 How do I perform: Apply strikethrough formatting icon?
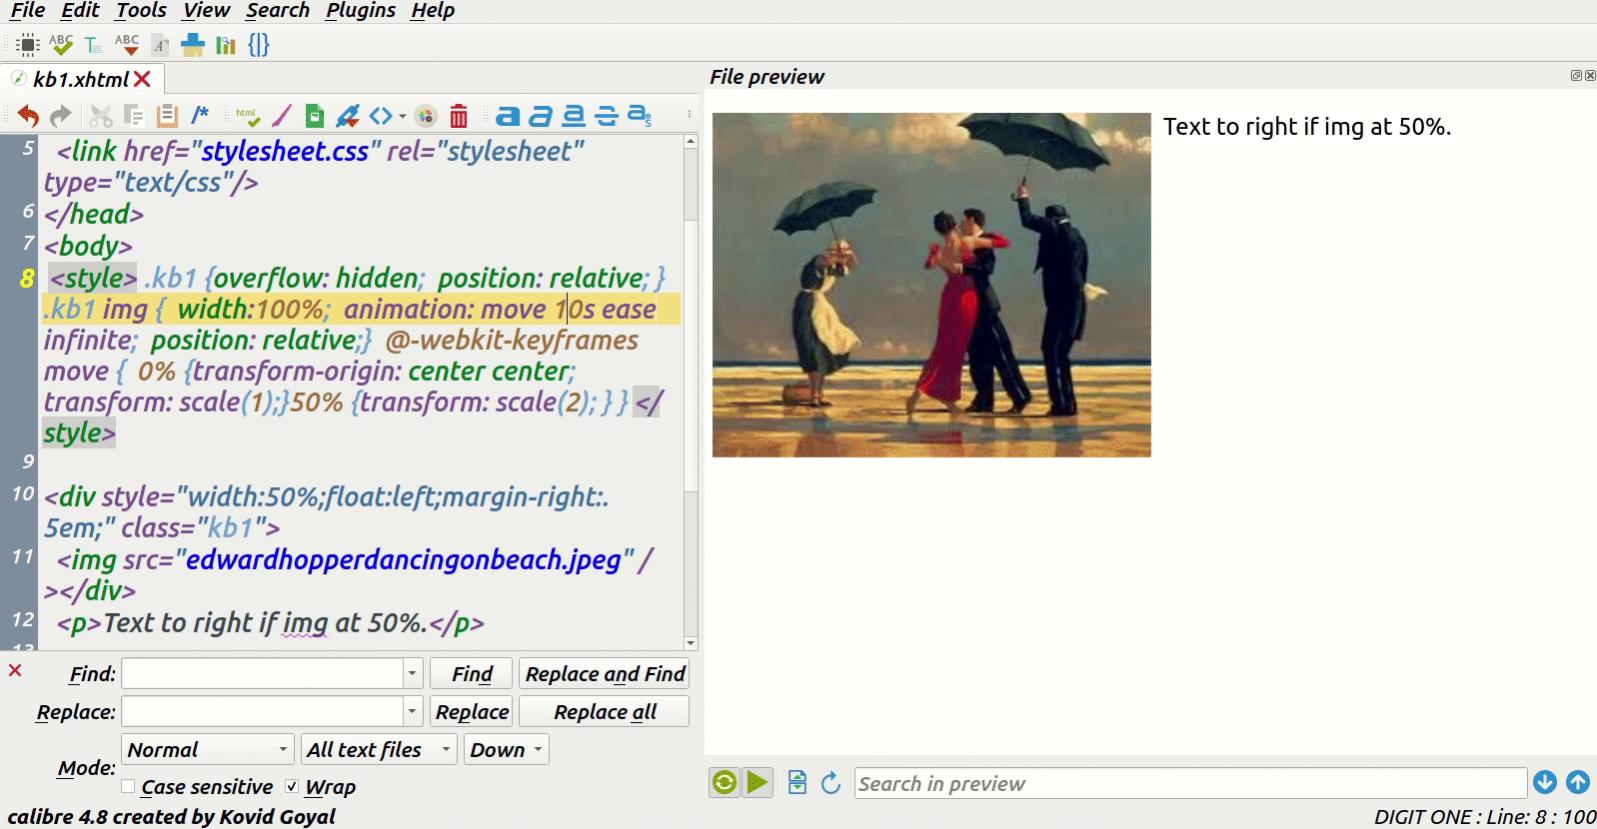click(606, 116)
